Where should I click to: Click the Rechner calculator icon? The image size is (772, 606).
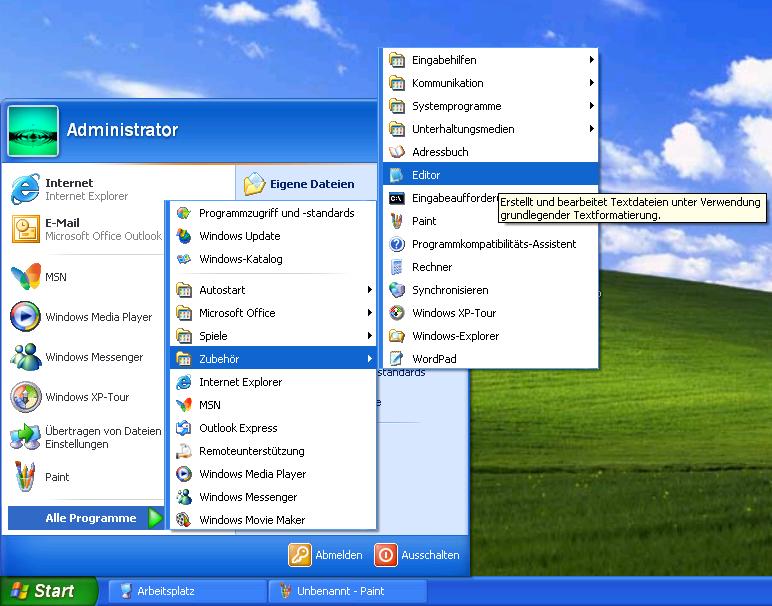[397, 267]
